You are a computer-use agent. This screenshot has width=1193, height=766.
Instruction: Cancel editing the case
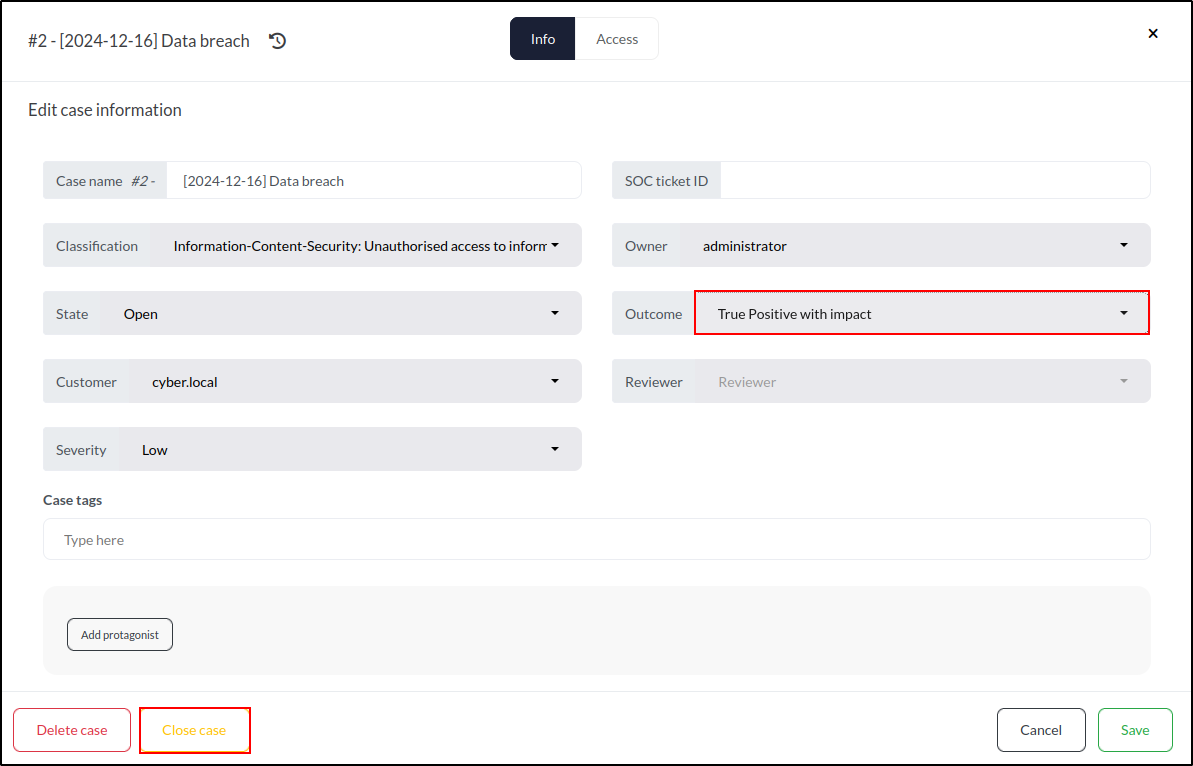1041,729
